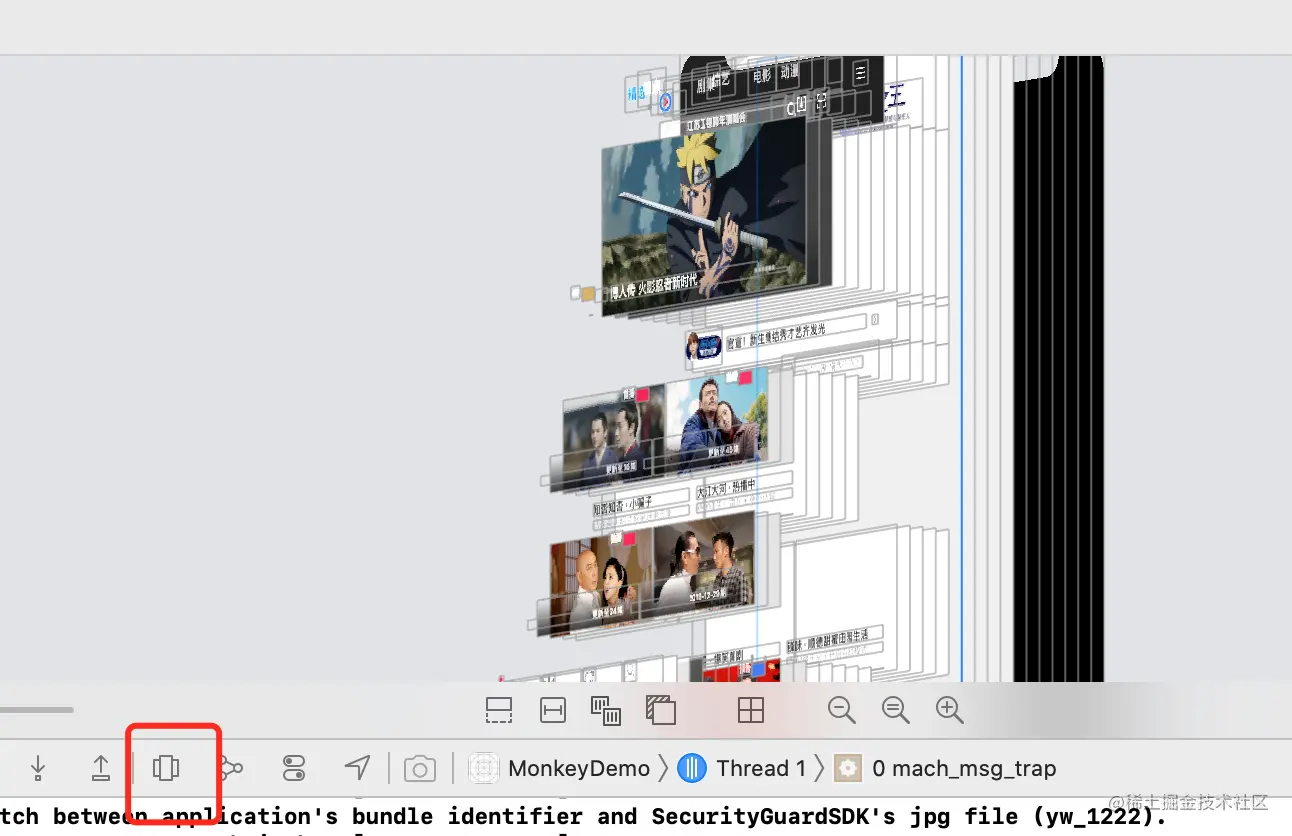Select the hamburger menu icon in app view
Screen dimensions: 1292x836
click(860, 74)
